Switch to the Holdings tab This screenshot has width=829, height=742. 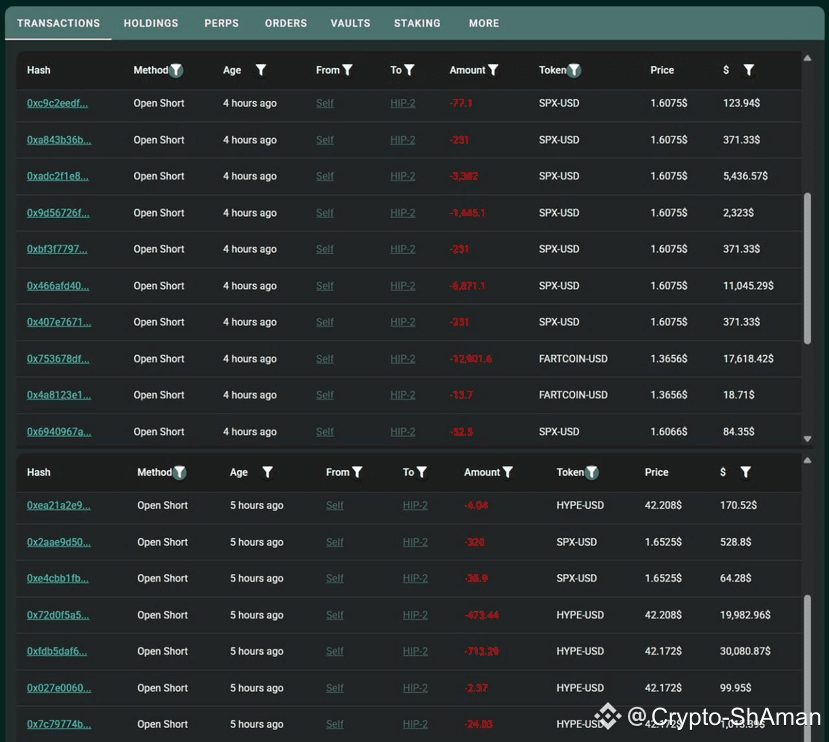click(151, 23)
